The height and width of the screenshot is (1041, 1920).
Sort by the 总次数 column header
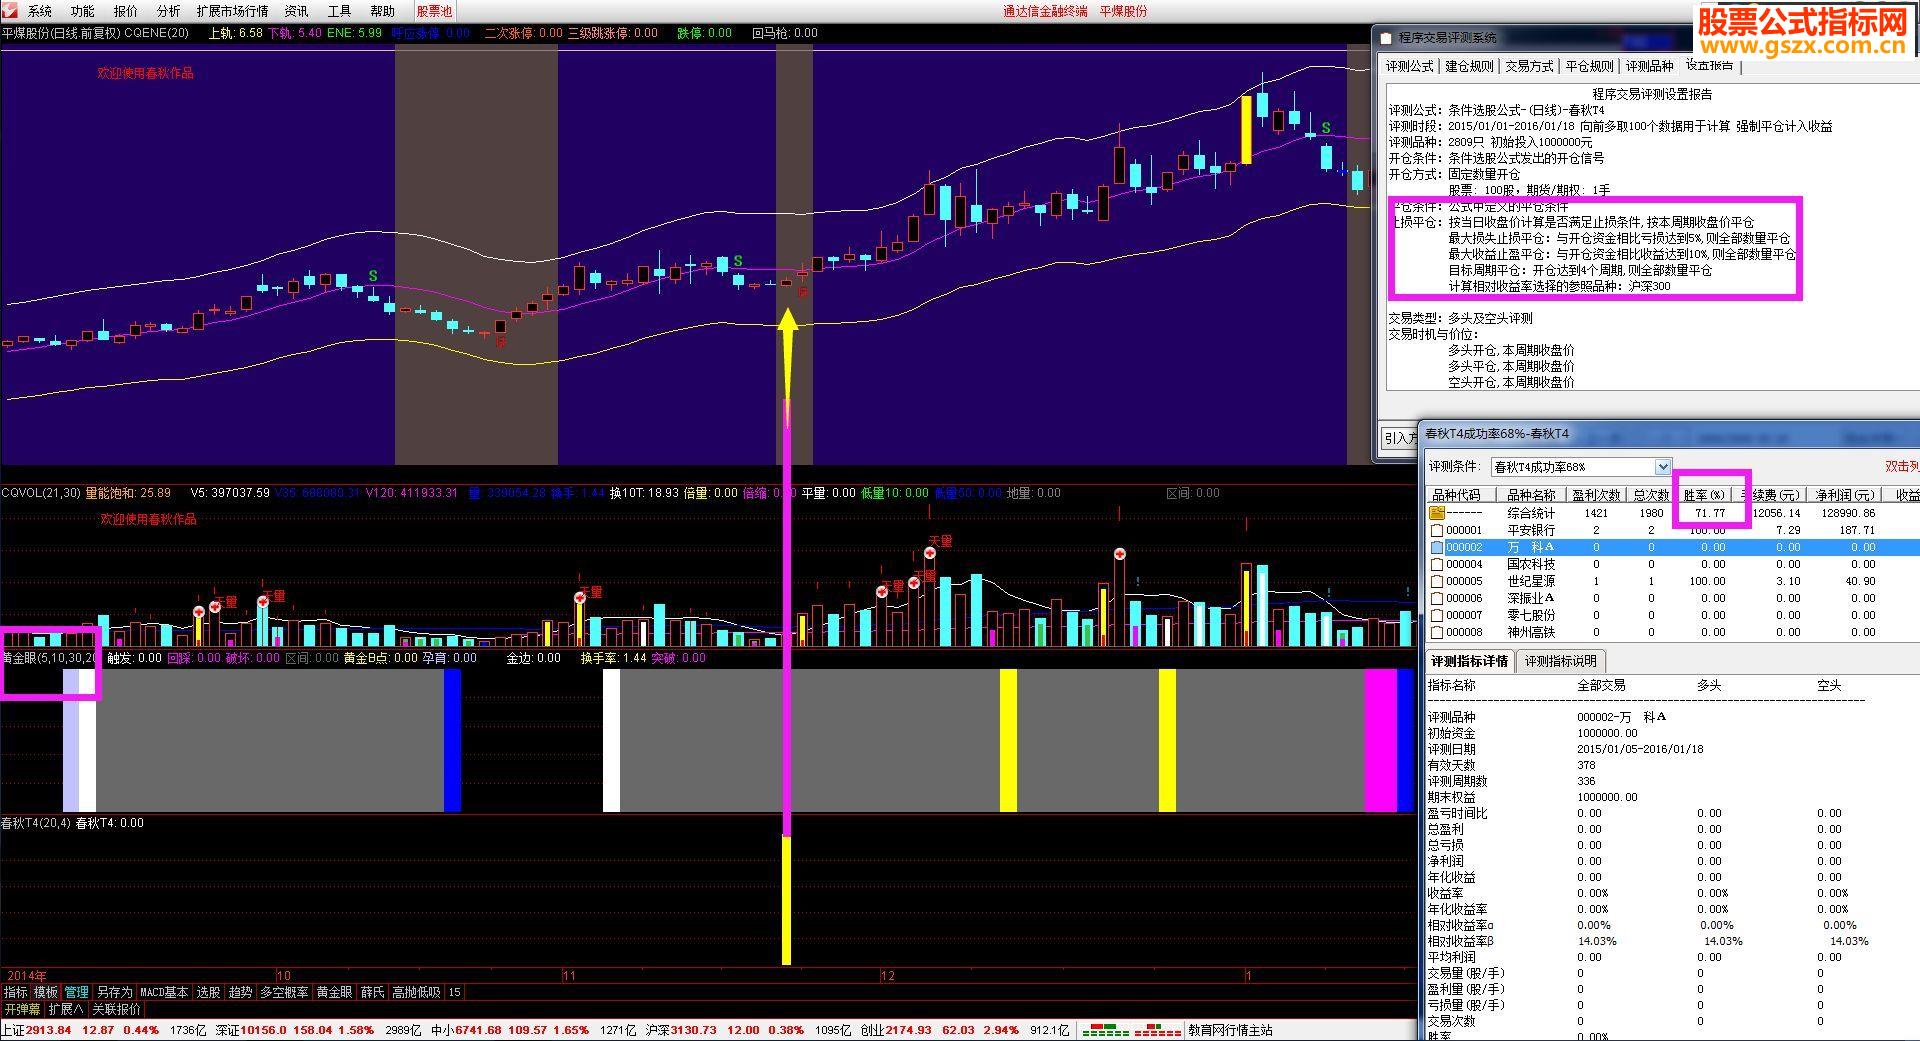[1651, 495]
